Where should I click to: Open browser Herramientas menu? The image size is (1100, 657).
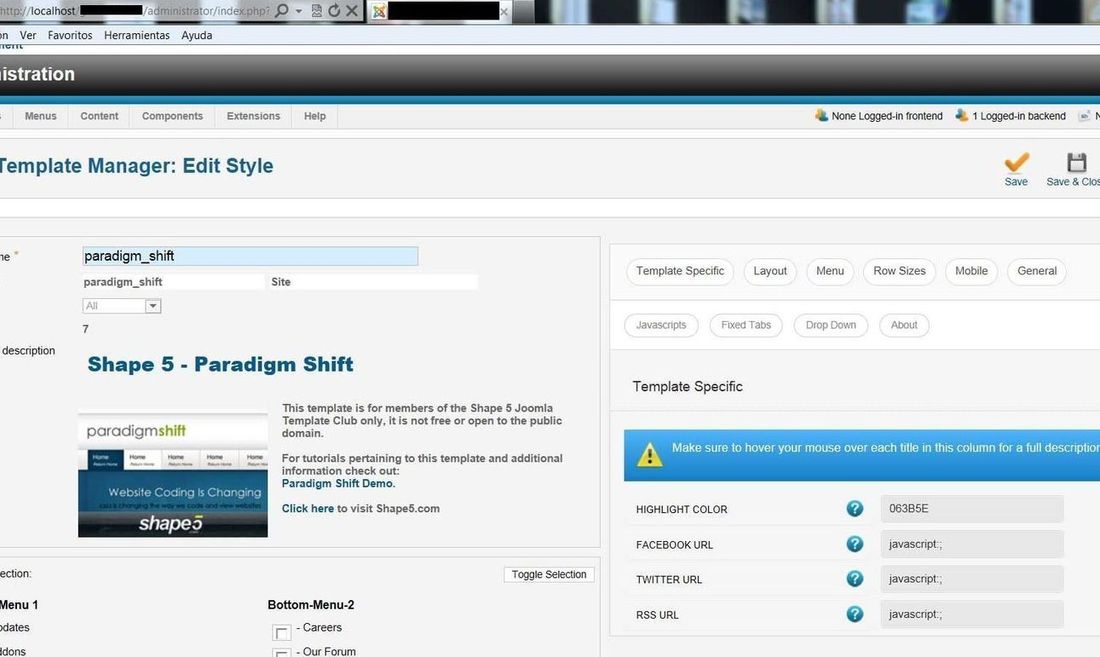tap(137, 35)
